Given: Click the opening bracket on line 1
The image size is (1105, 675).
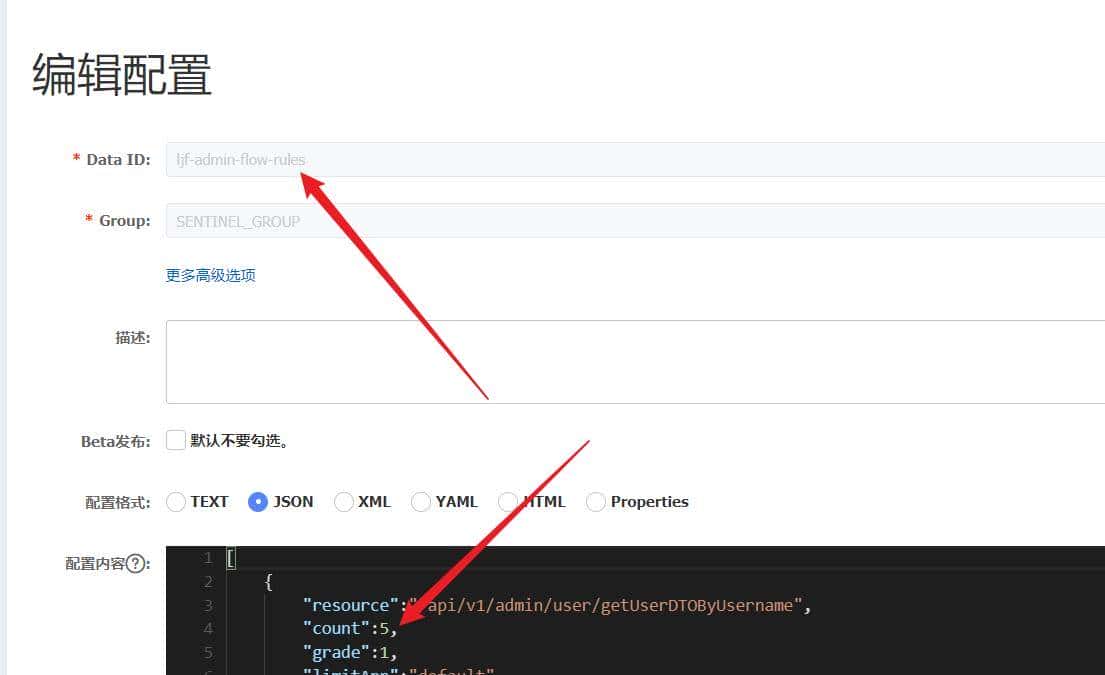Looking at the screenshot, I should [x=231, y=558].
